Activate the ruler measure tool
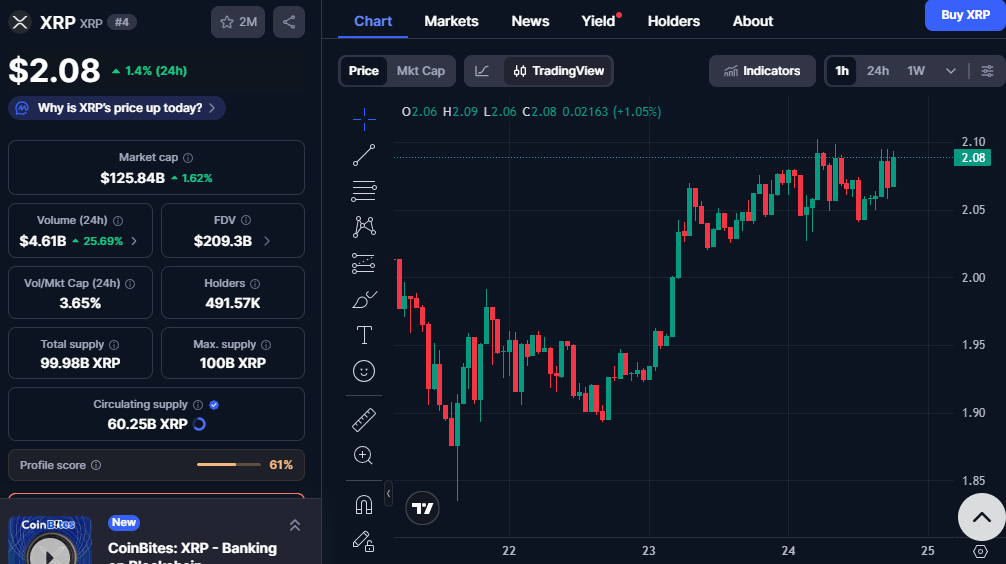This screenshot has height=564, width=1006. [364, 419]
